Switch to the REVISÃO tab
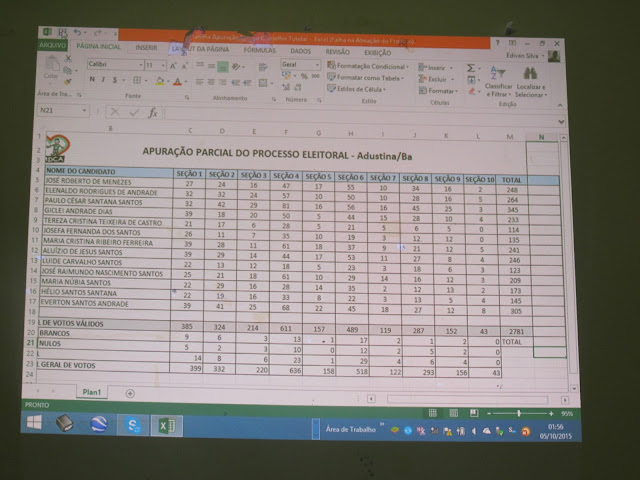640x480 pixels. pos(338,52)
